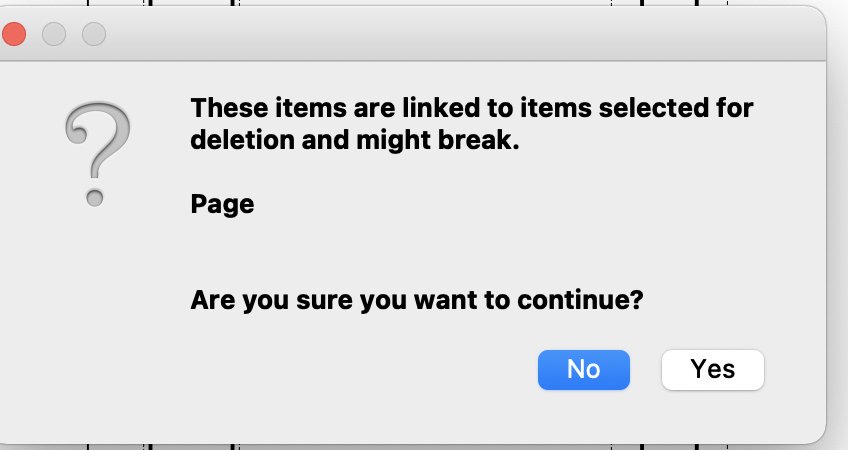Click the 'deletion and might break.' text line
848x450 pixels.
click(x=355, y=141)
